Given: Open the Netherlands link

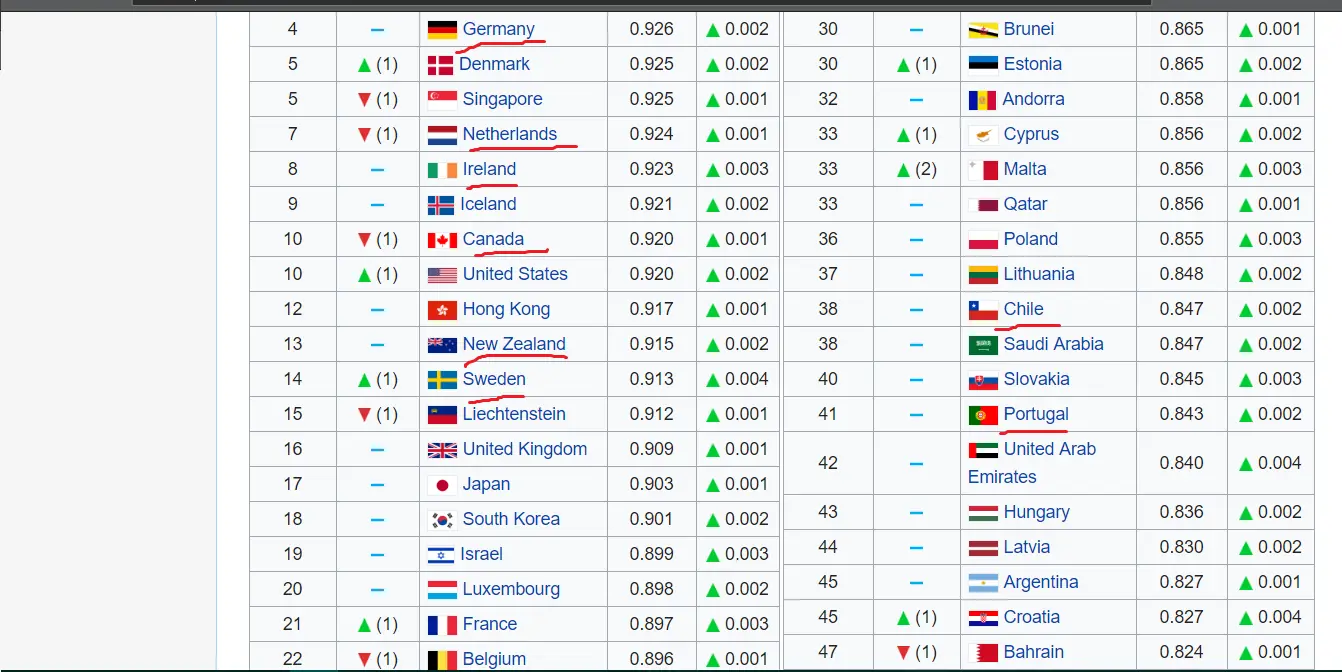Looking at the screenshot, I should coord(510,134).
